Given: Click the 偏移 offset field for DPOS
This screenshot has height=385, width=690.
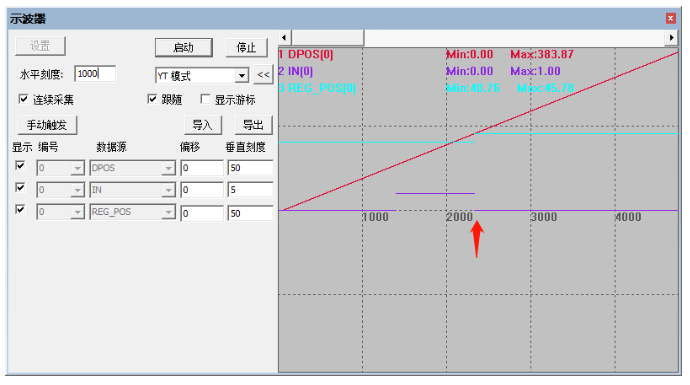Looking at the screenshot, I should pos(202,168).
